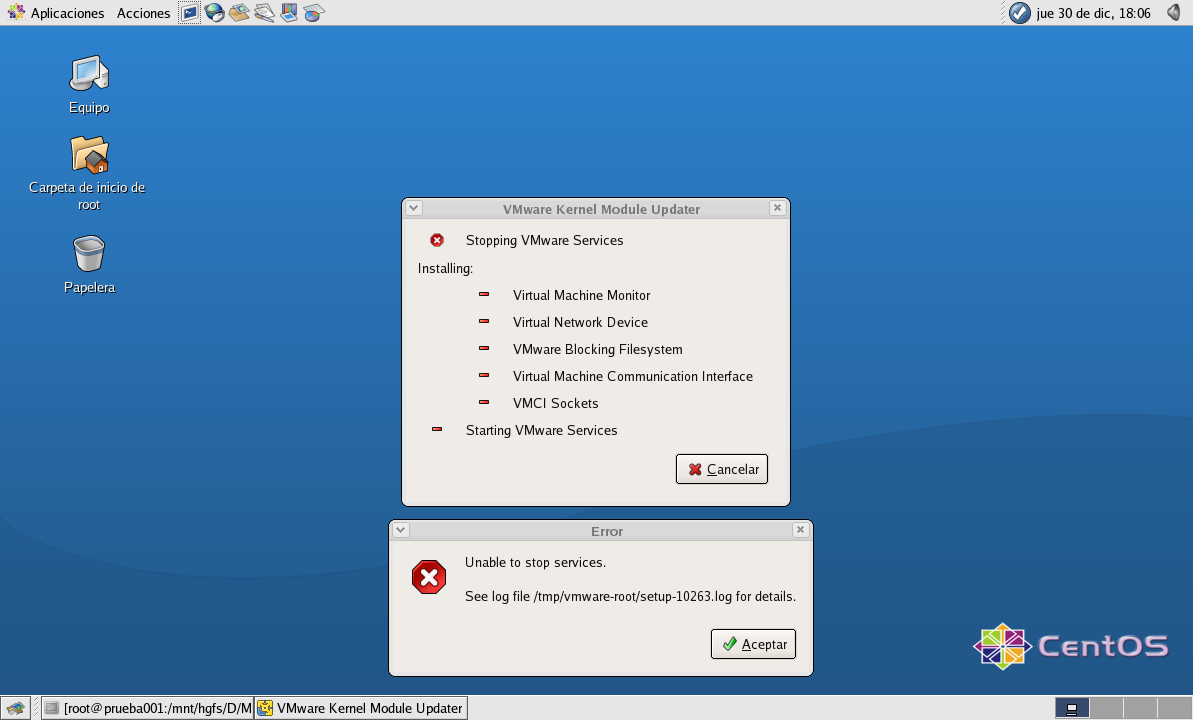1193x720 pixels.
Task: Select the Papelera trash icon
Action: (x=89, y=263)
